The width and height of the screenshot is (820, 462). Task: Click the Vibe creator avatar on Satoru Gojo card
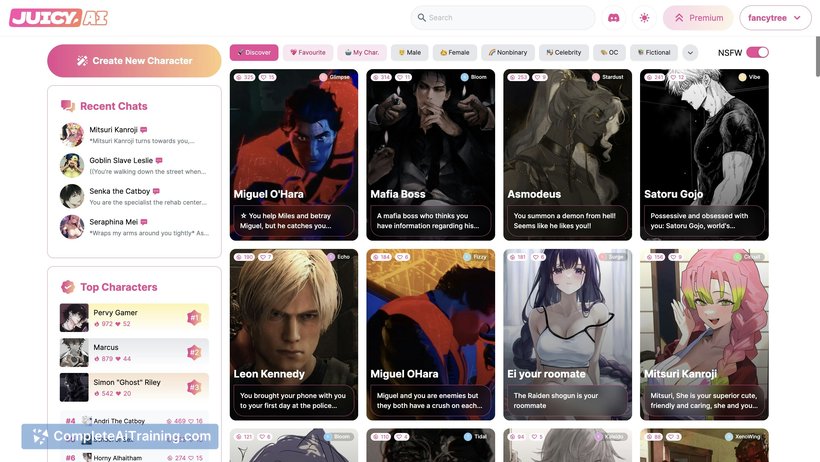coord(742,77)
